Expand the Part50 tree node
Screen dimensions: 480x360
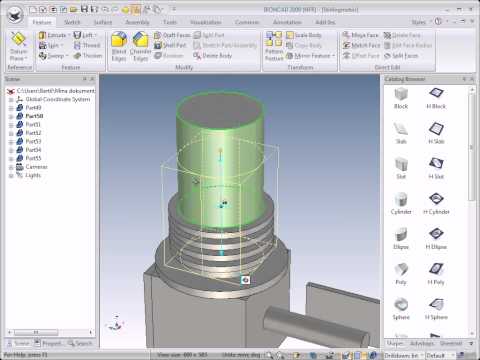(11, 116)
